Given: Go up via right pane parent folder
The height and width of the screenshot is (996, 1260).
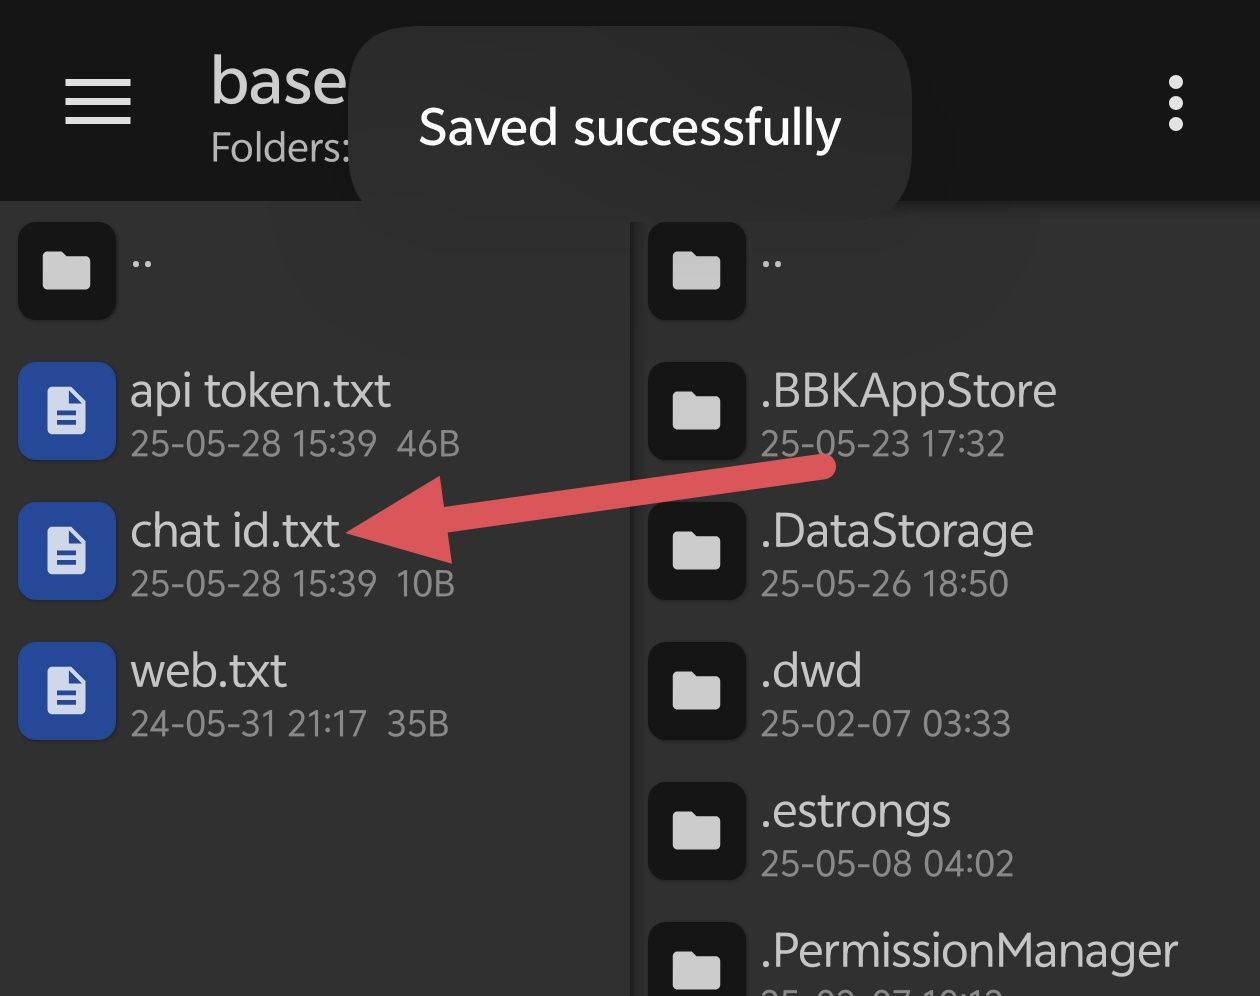Looking at the screenshot, I should click(697, 271).
